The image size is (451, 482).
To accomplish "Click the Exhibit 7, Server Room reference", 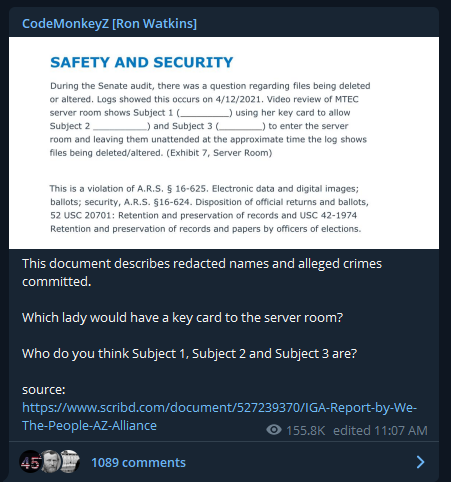I will [219, 153].
